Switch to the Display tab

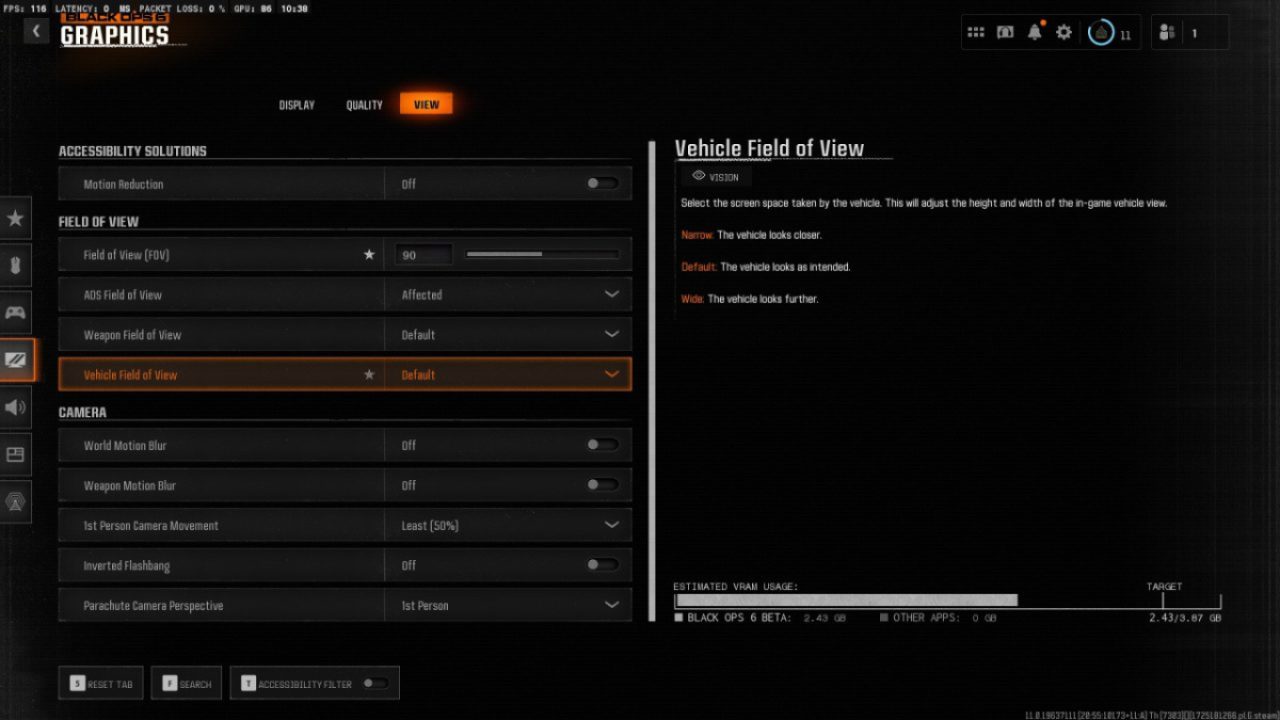point(296,105)
